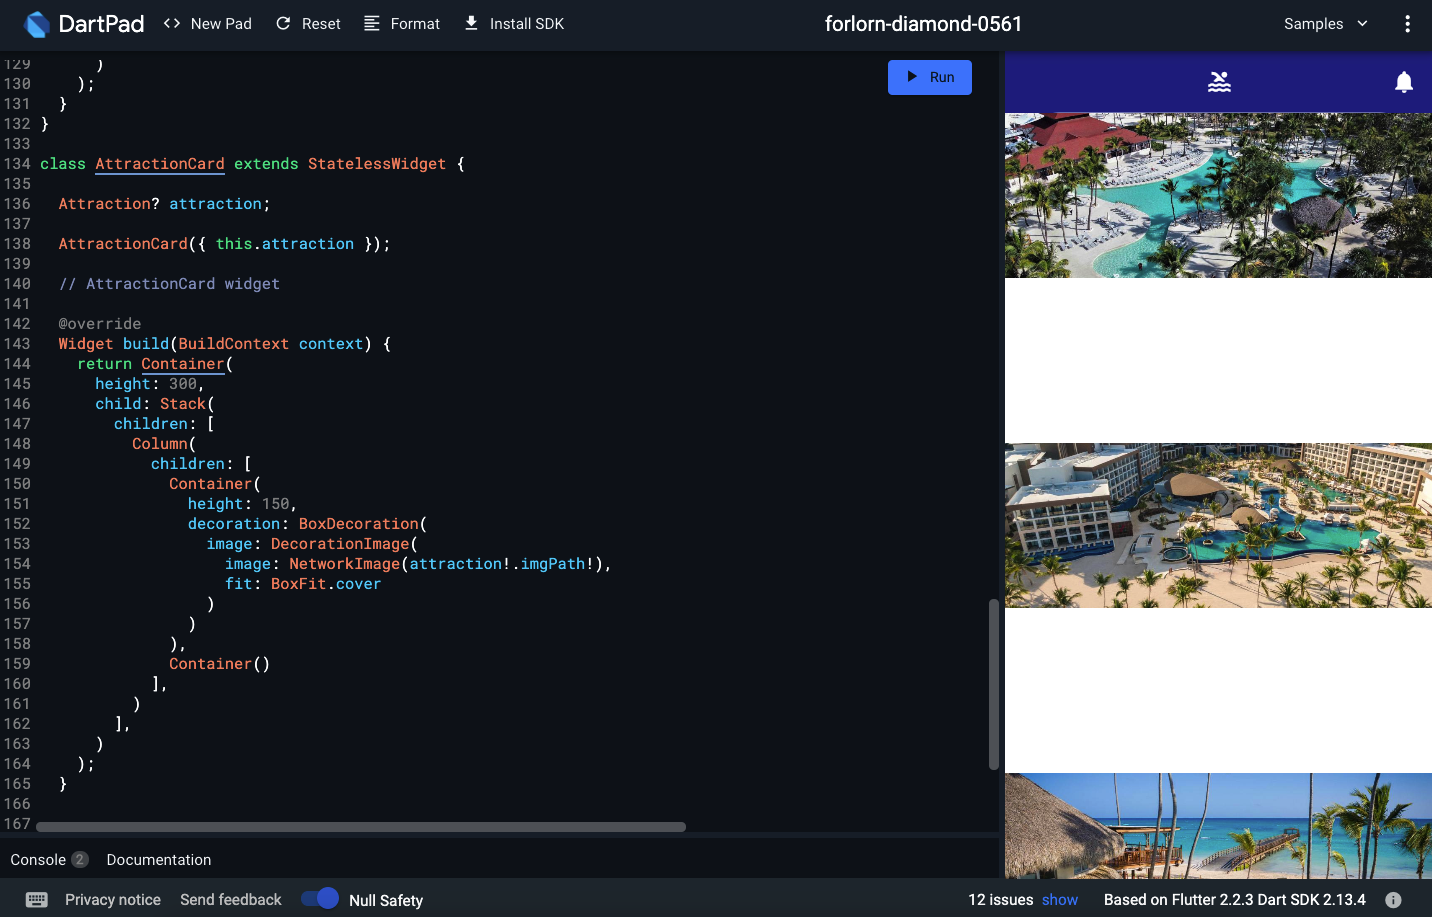Click BoxFit.cover on line 155
1432x917 pixels.
(326, 584)
